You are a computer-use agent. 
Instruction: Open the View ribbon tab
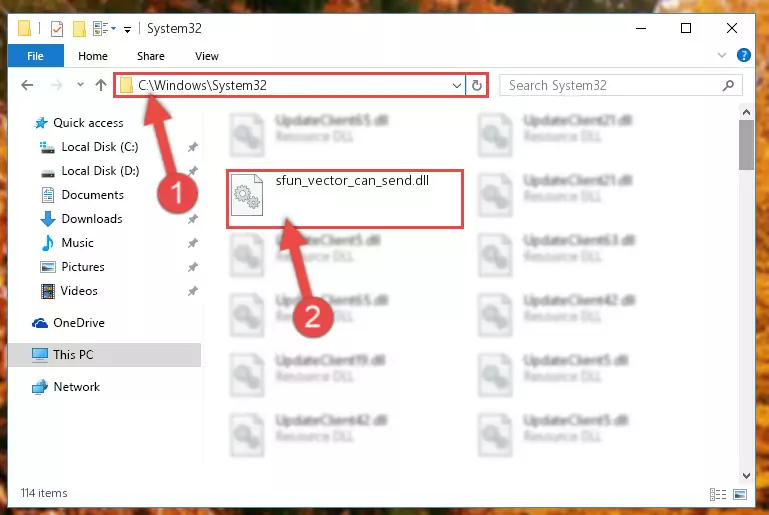(x=206, y=56)
